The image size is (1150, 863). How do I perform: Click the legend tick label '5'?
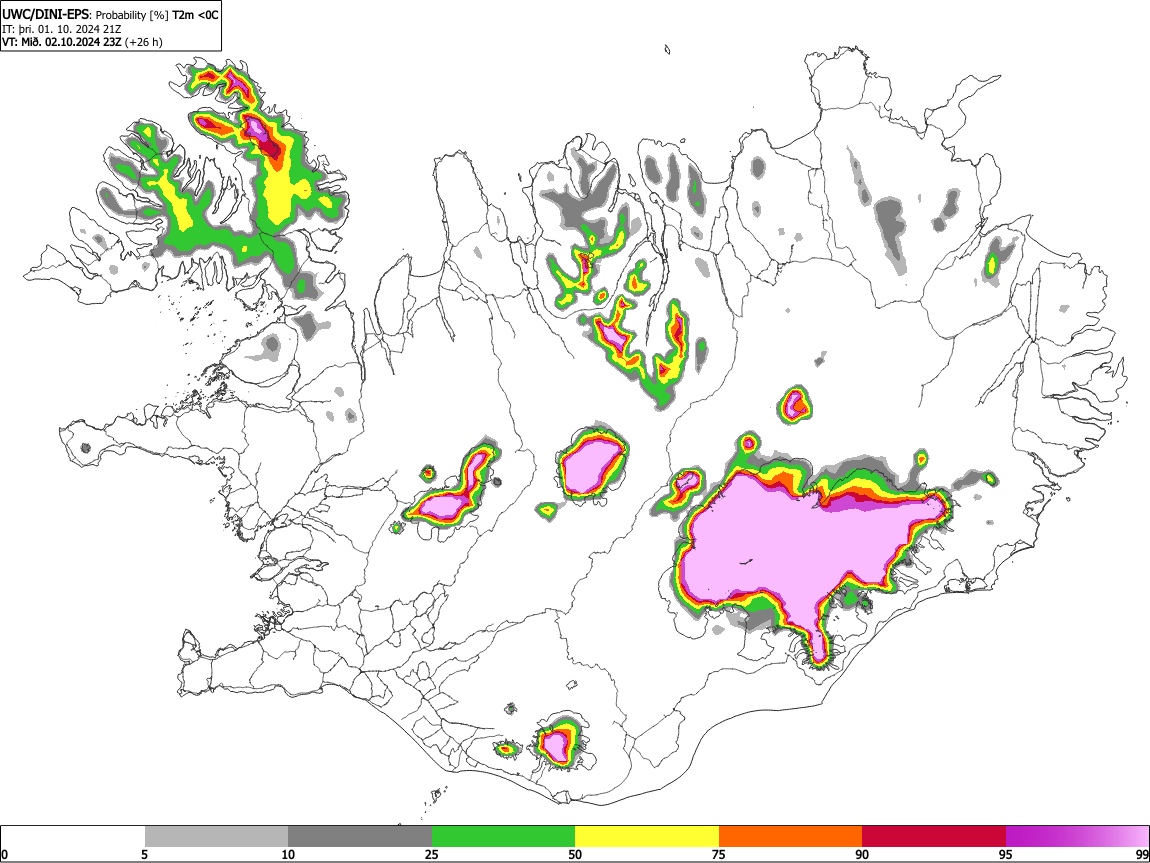pyautogui.click(x=145, y=854)
